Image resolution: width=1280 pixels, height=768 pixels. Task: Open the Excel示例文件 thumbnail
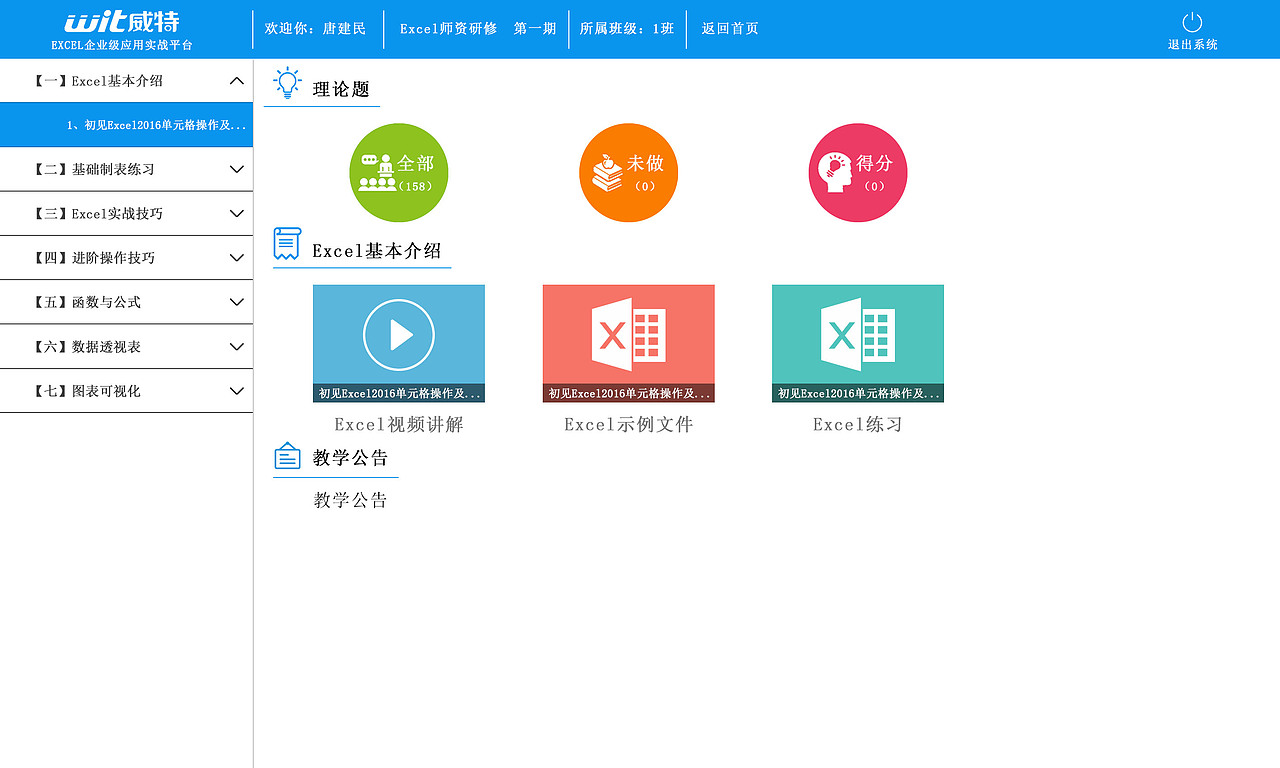[628, 343]
